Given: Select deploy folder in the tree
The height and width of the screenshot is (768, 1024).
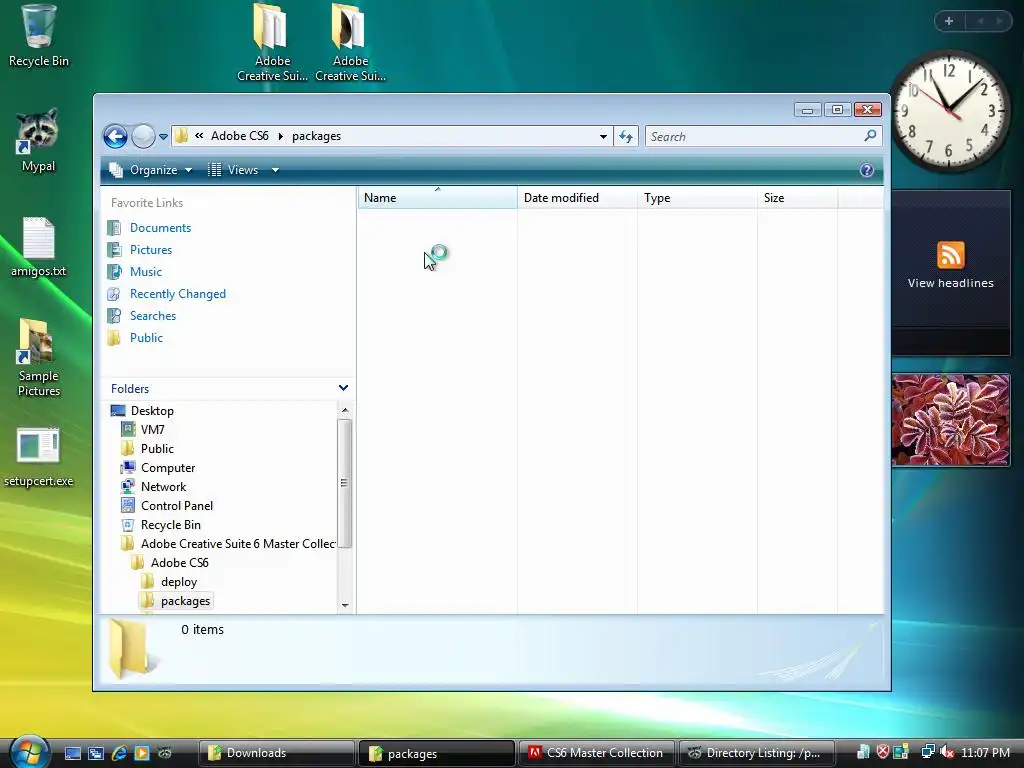Looking at the screenshot, I should point(178,582).
